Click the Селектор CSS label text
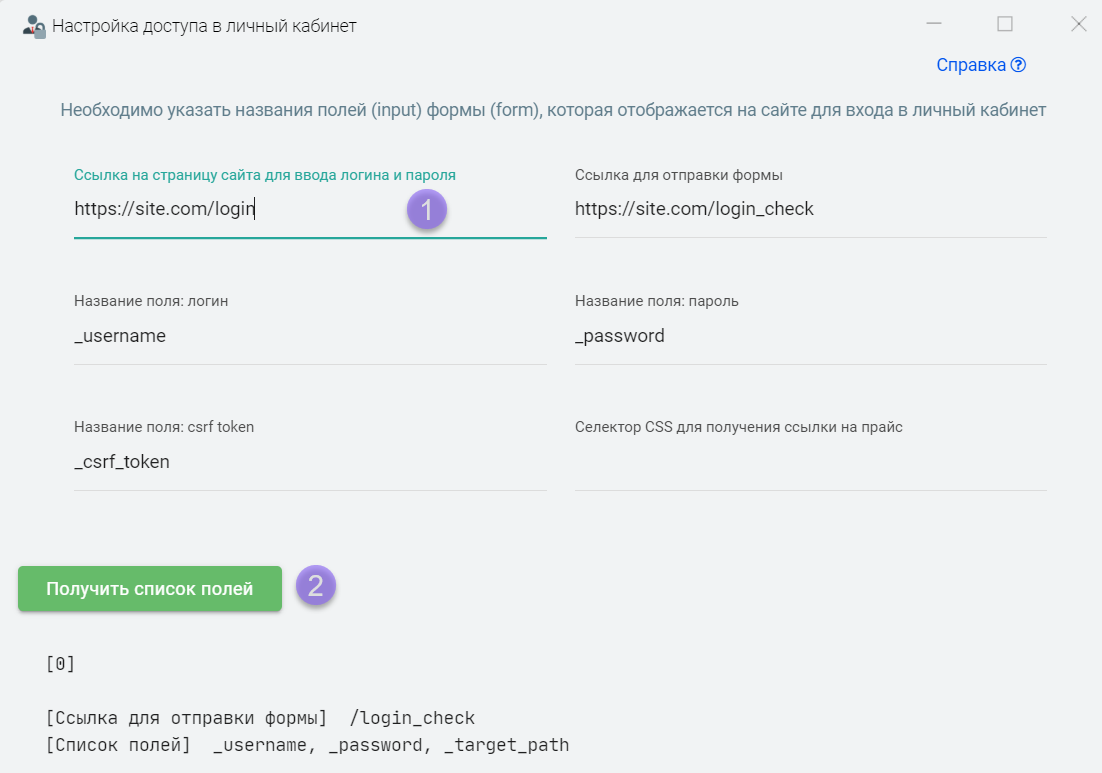 click(x=738, y=427)
